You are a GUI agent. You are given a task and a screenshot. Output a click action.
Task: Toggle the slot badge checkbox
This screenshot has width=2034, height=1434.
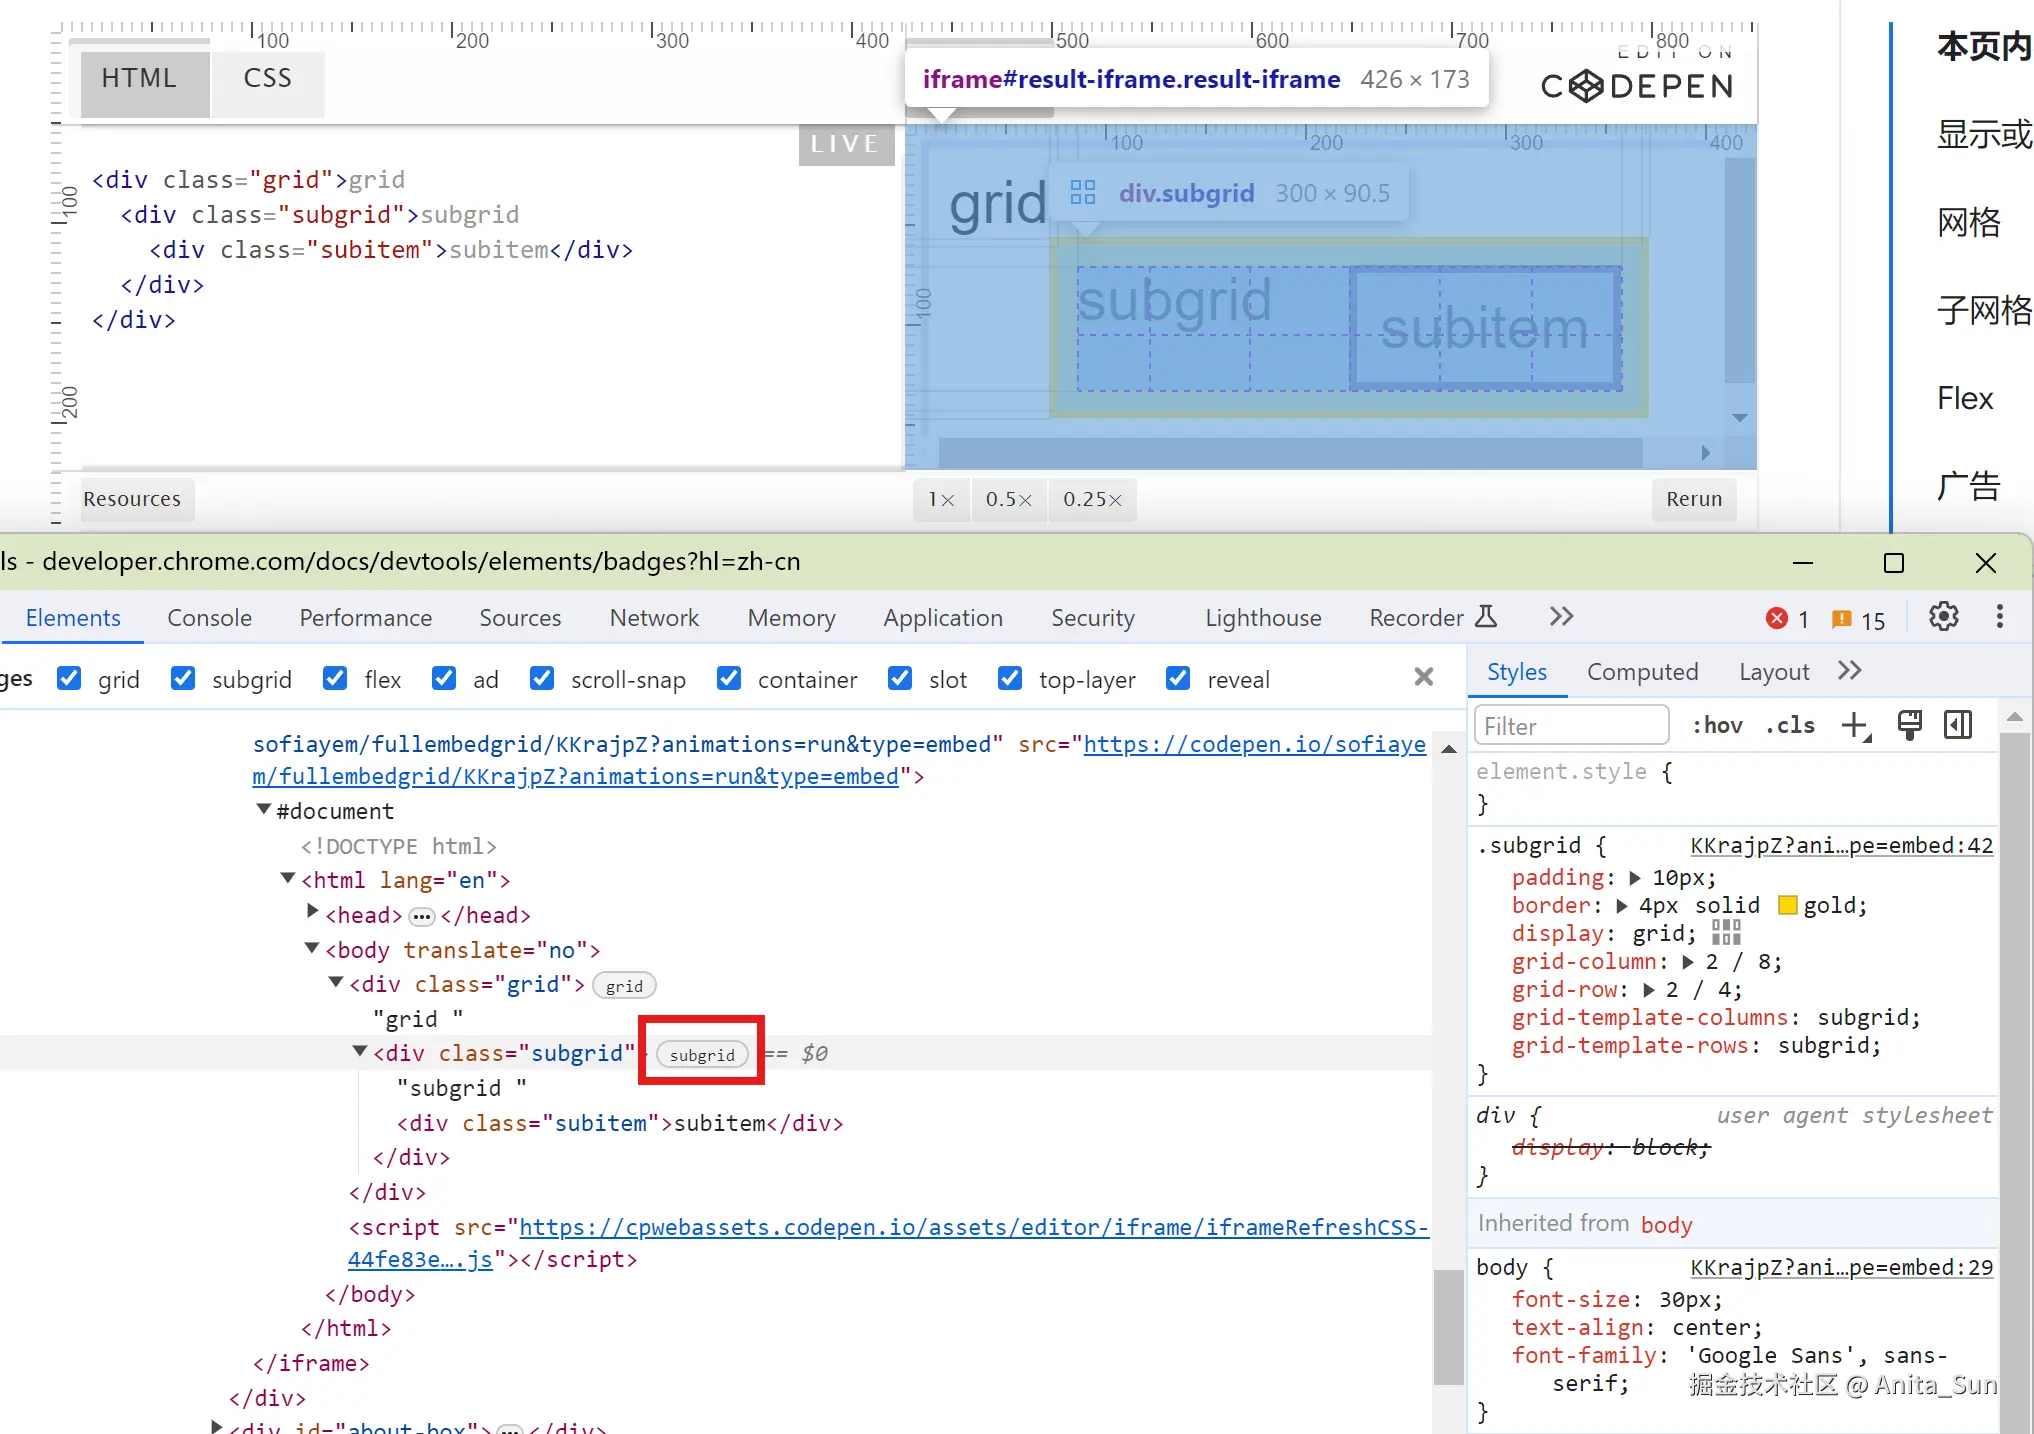(900, 678)
